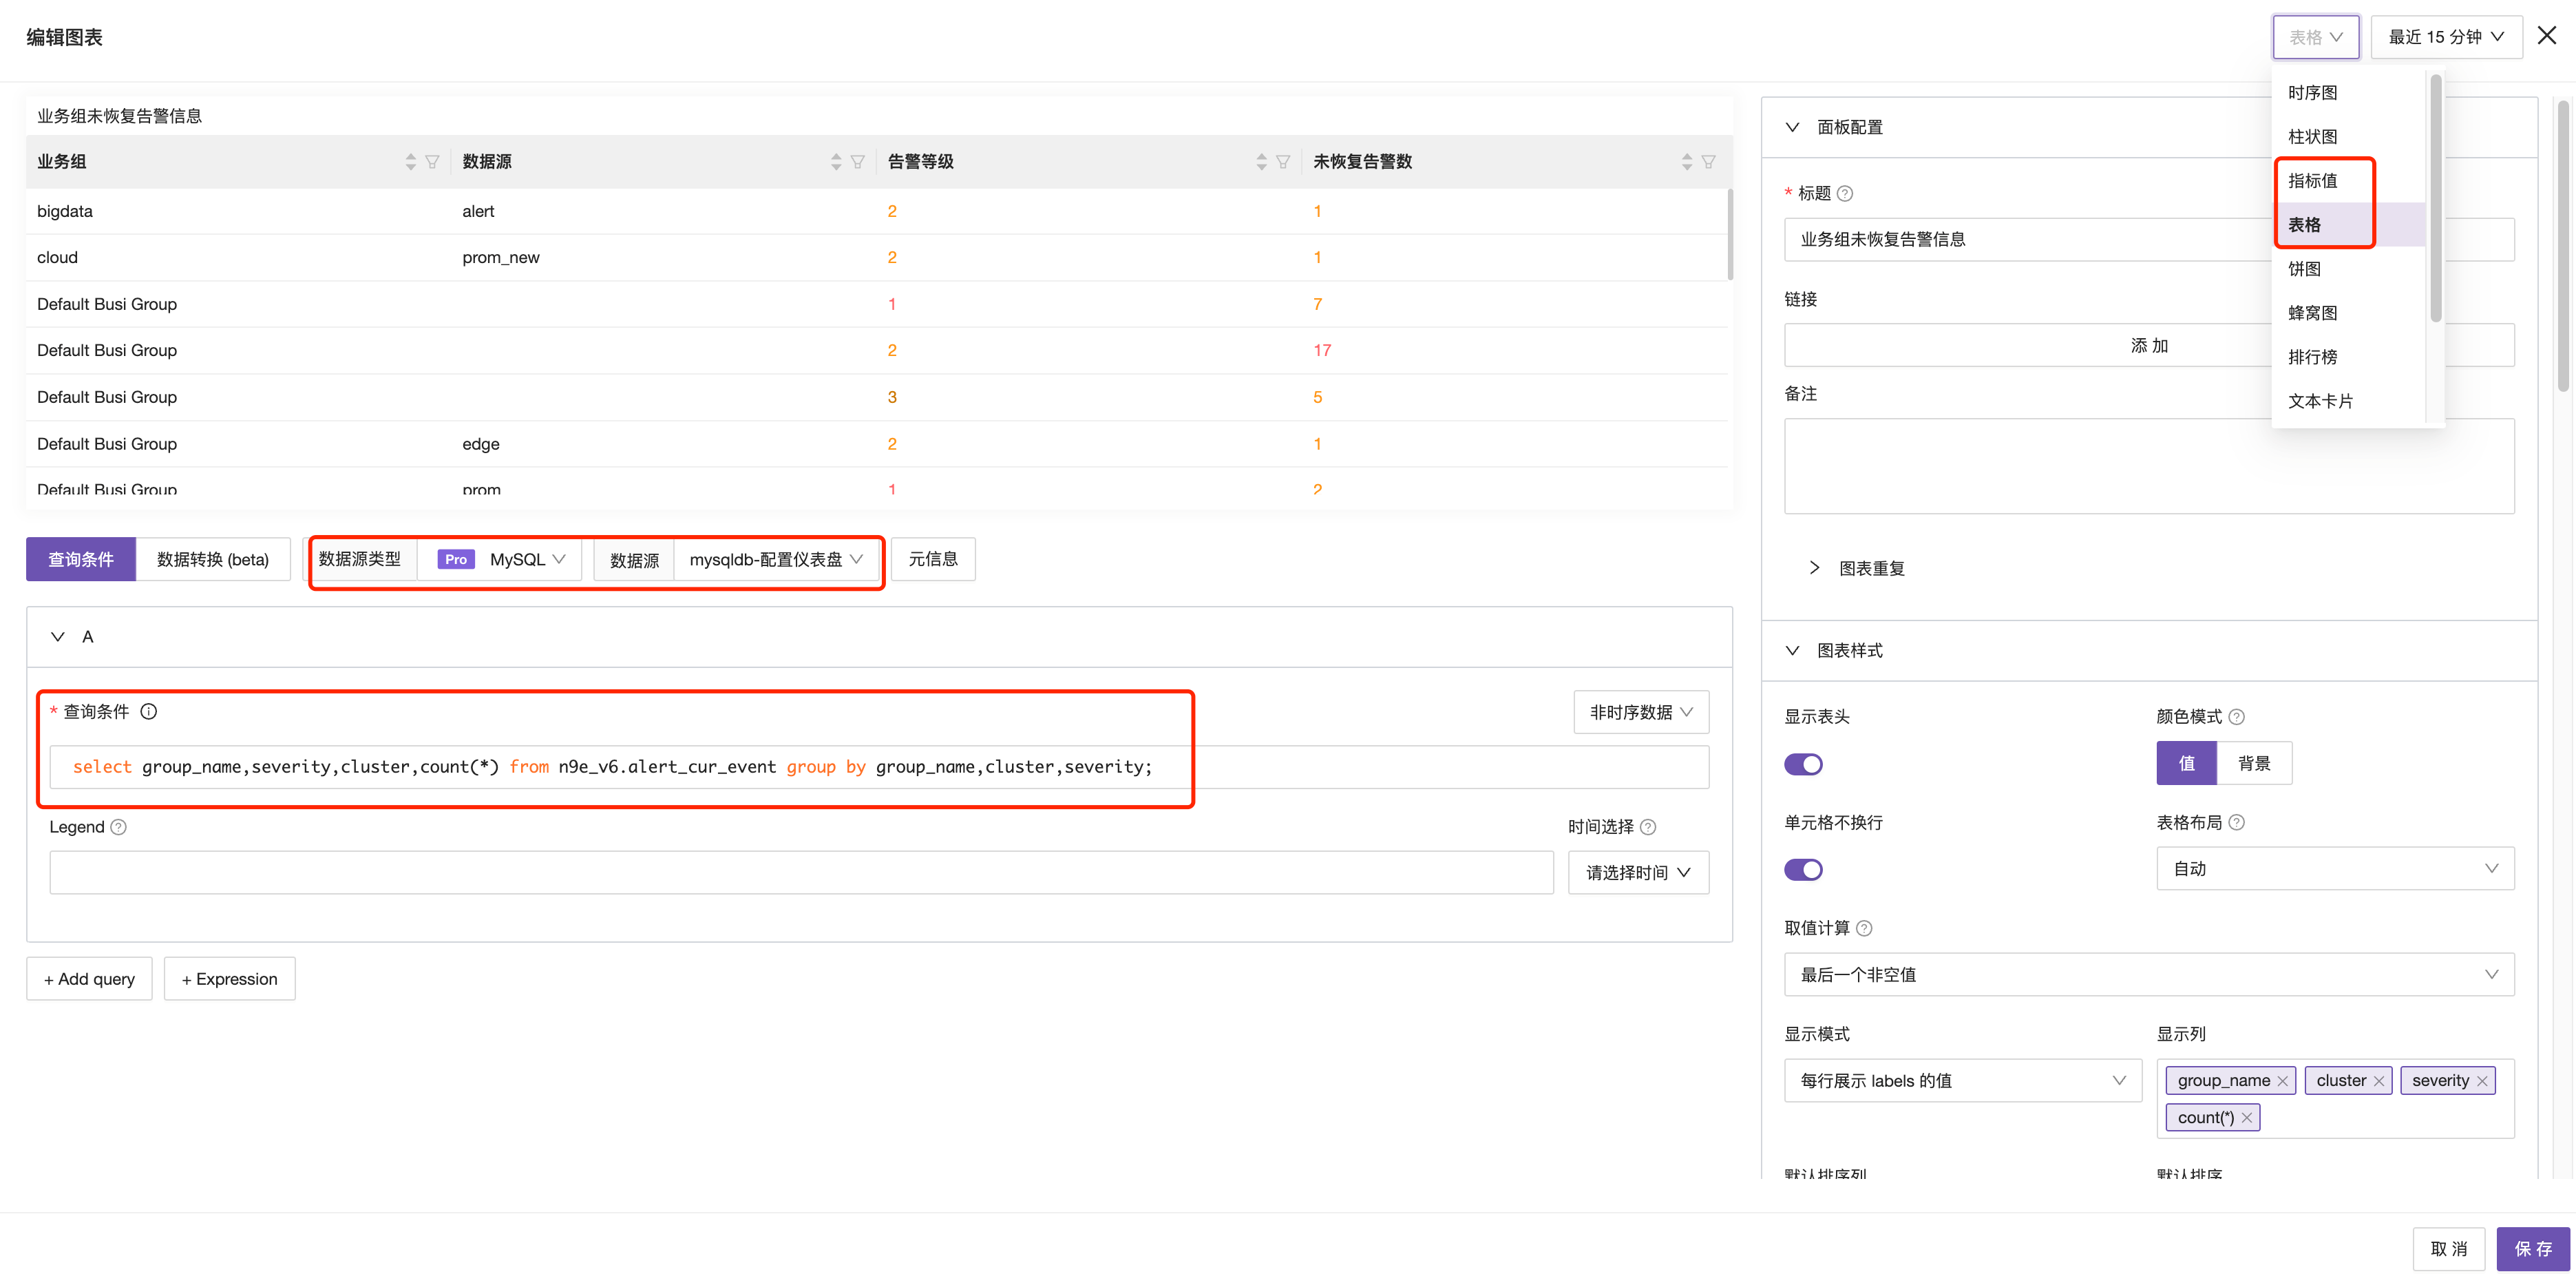The width and height of the screenshot is (2576, 1274).
Task: Select 颜色模式 值 swatch
Action: point(2186,763)
